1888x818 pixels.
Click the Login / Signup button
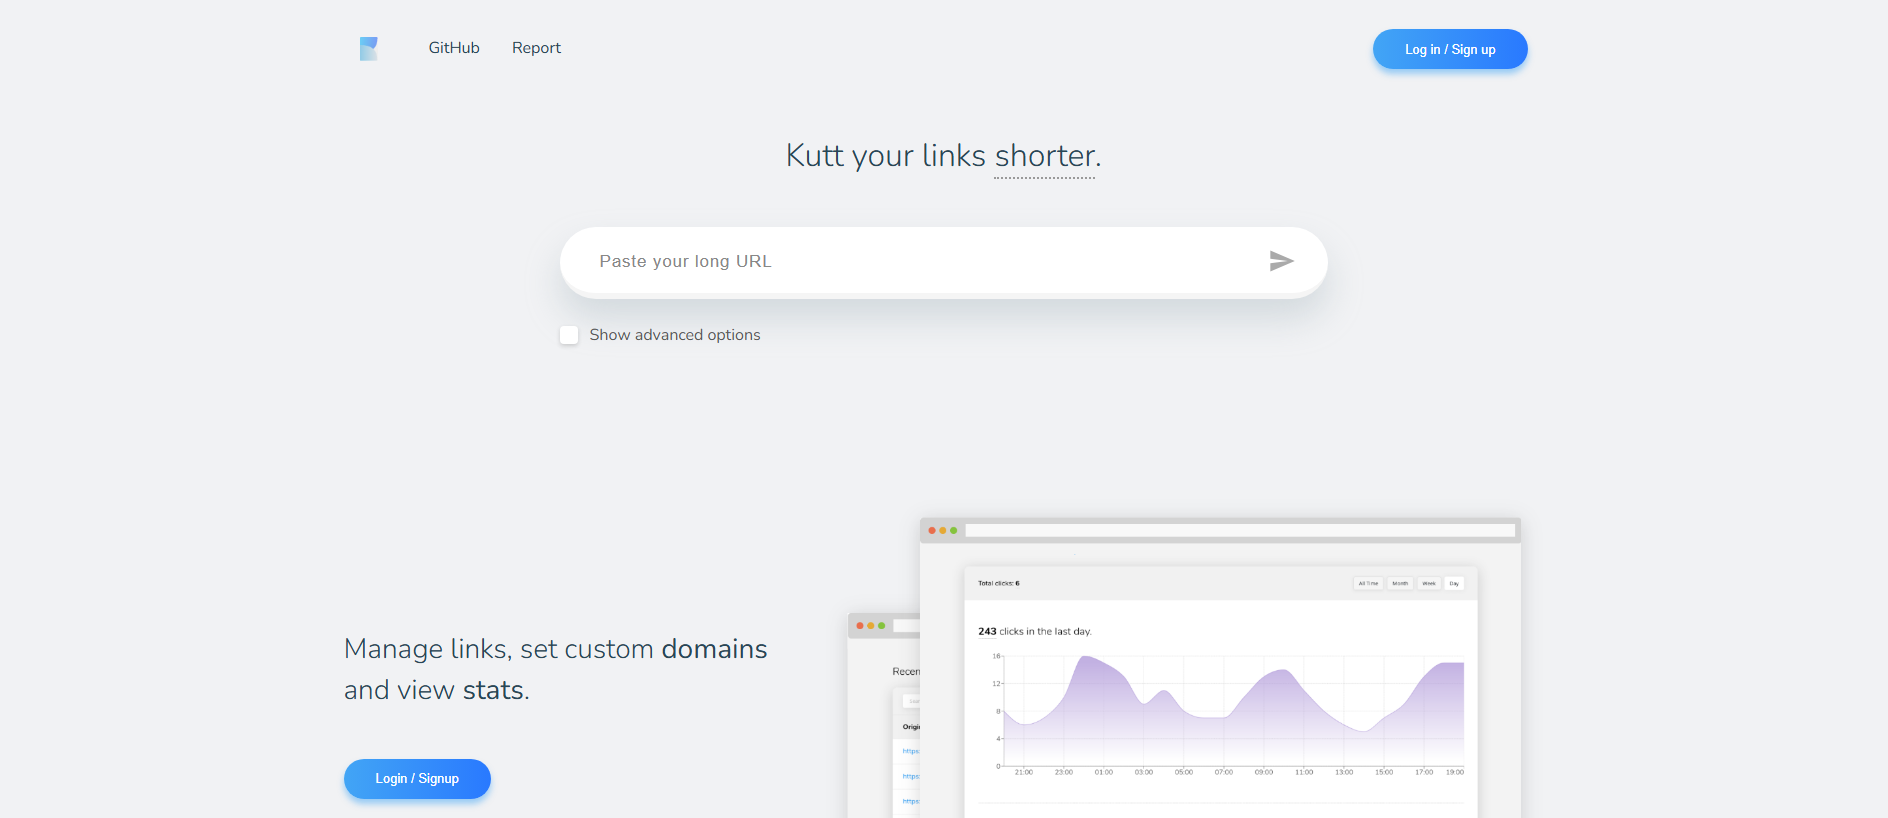click(x=417, y=779)
